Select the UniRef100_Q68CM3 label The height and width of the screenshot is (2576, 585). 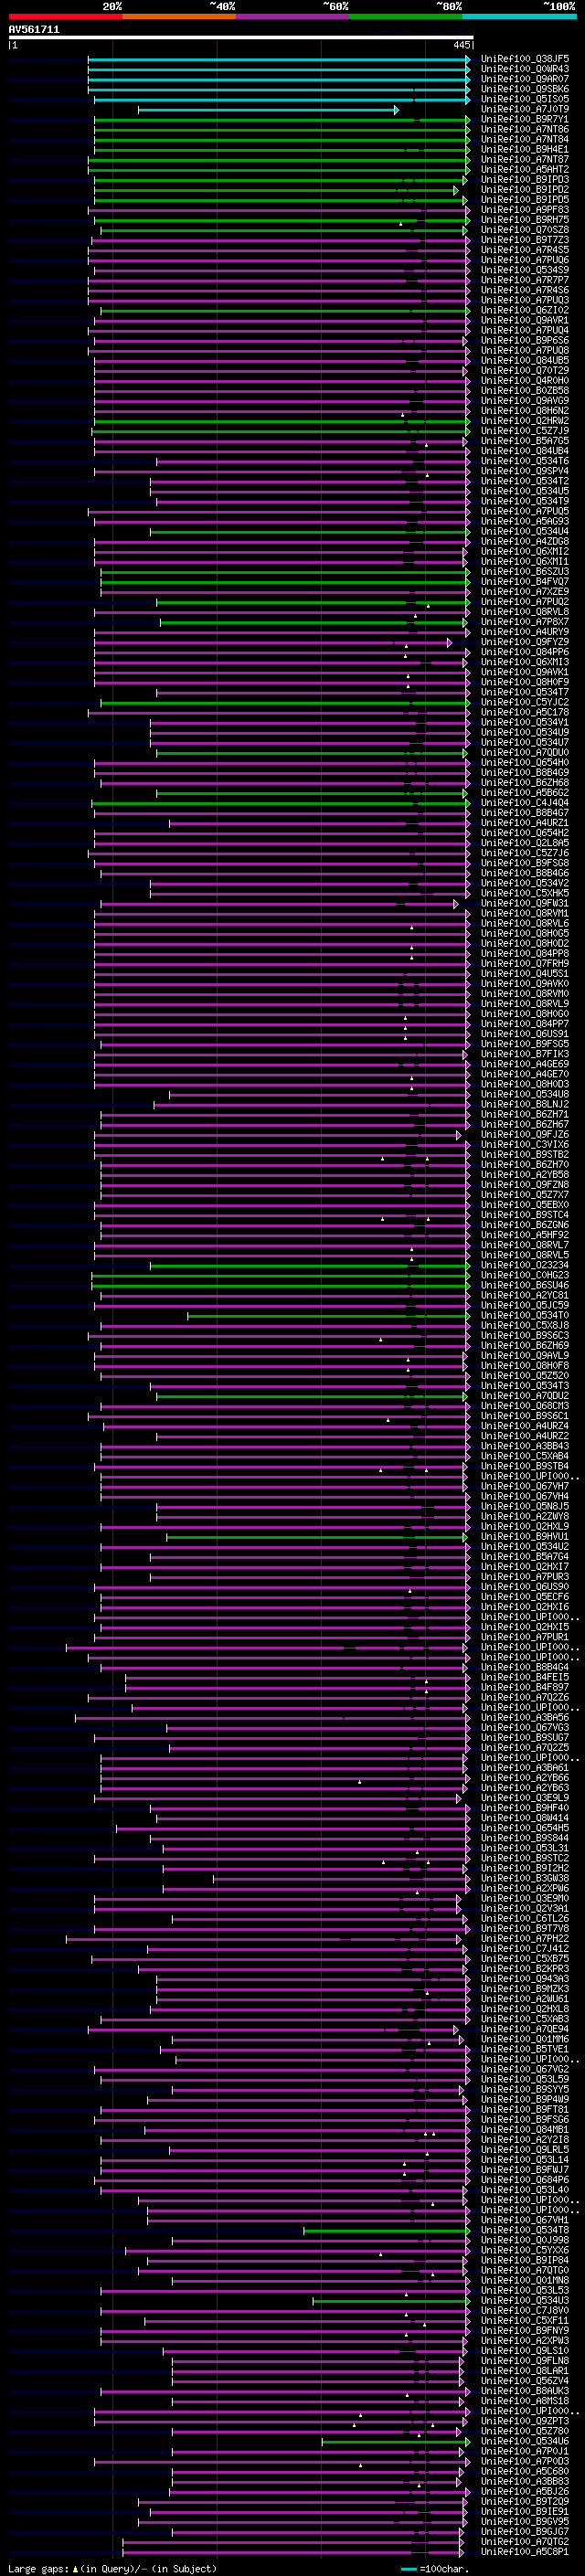pyautogui.click(x=525, y=1406)
